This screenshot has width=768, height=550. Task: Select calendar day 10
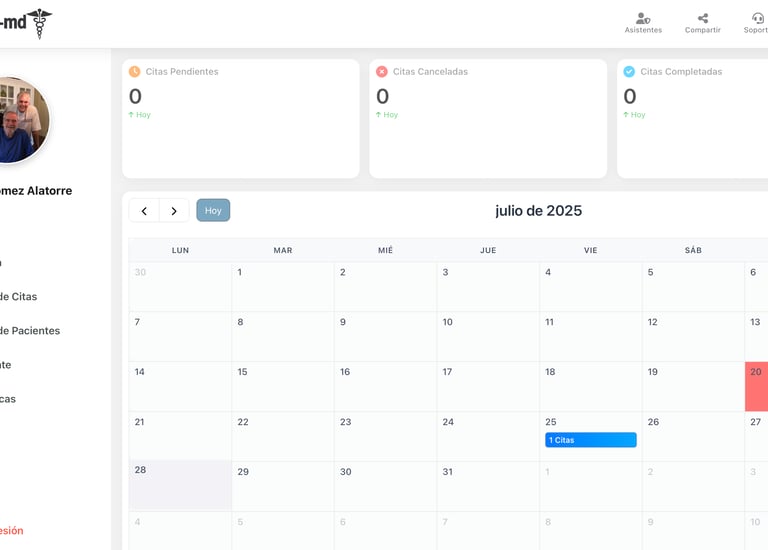pyautogui.click(x=488, y=336)
